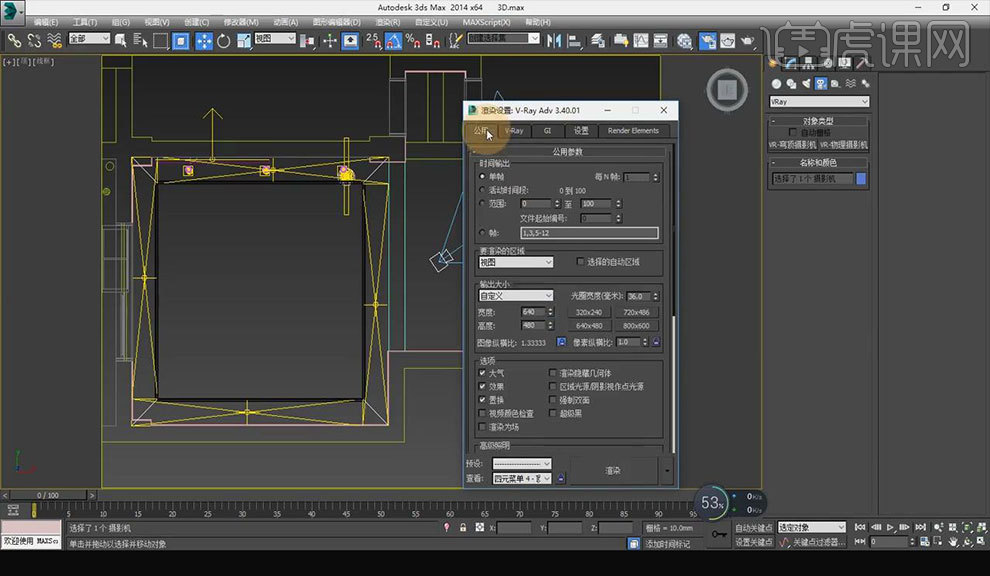Select the Space Warps category icon

850,83
